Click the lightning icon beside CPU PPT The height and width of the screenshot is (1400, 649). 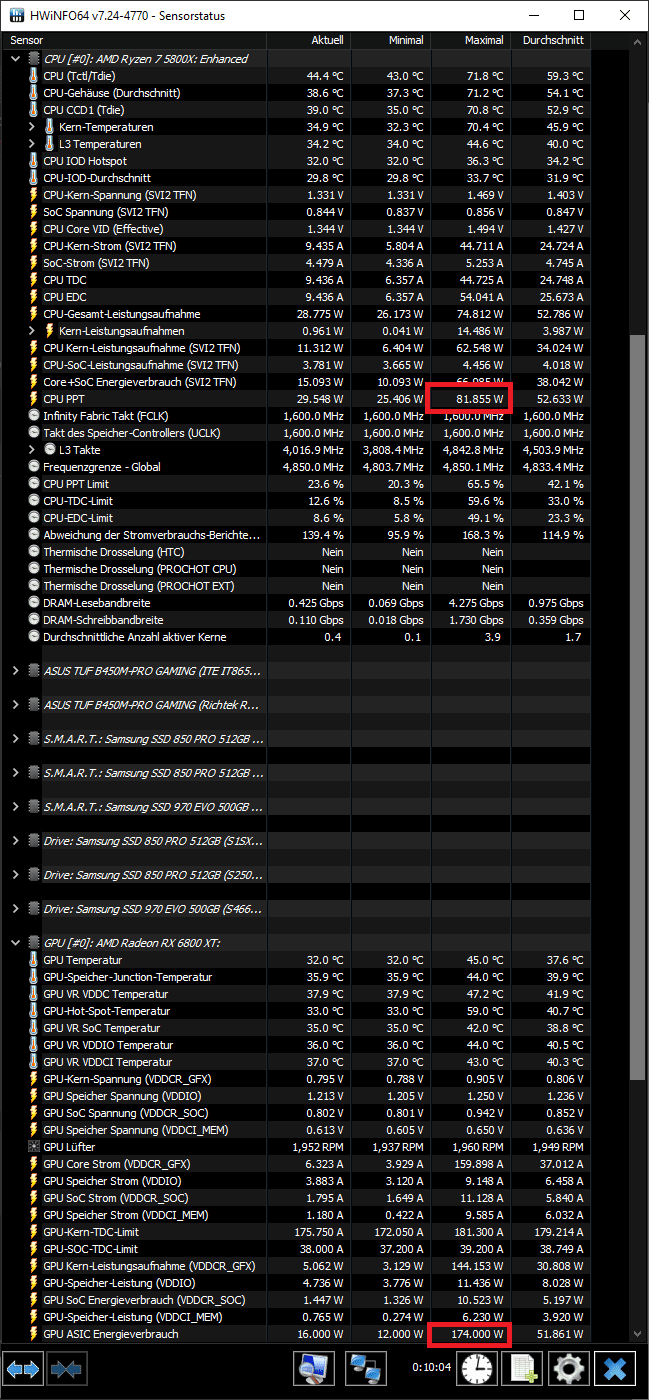(x=34, y=399)
